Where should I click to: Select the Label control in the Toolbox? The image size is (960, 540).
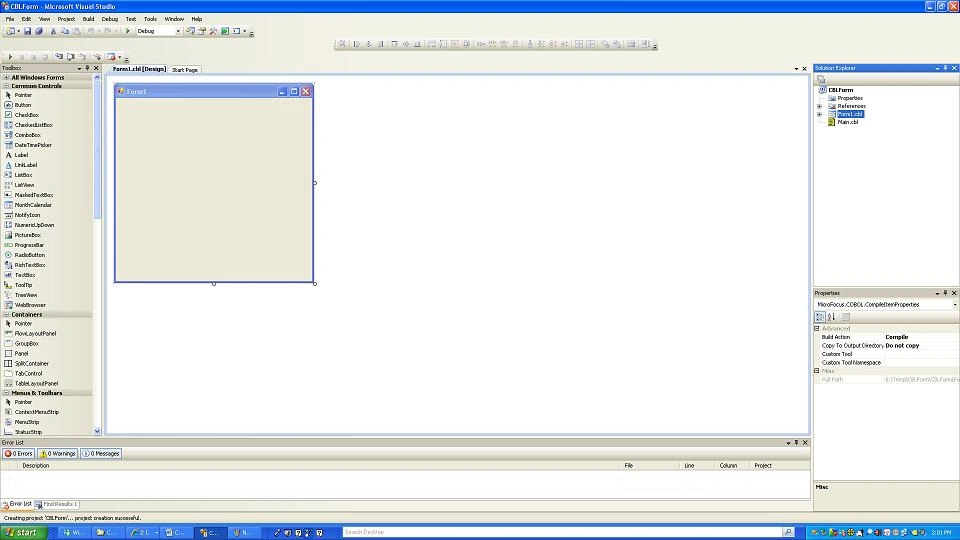(21, 155)
